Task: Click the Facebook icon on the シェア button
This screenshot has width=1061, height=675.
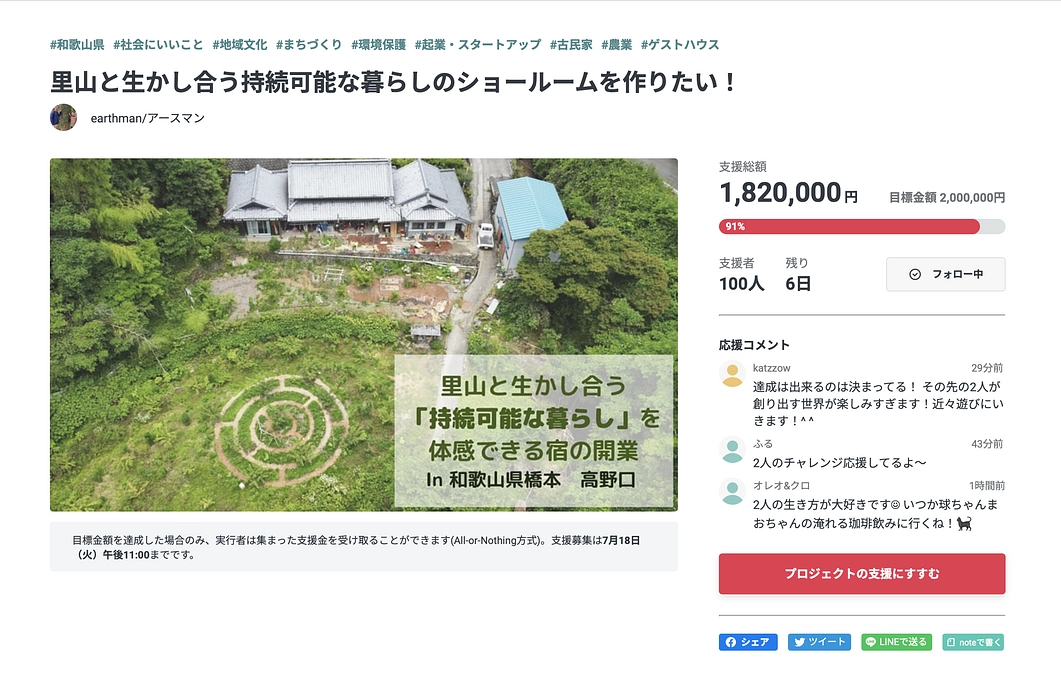Action: [x=729, y=643]
